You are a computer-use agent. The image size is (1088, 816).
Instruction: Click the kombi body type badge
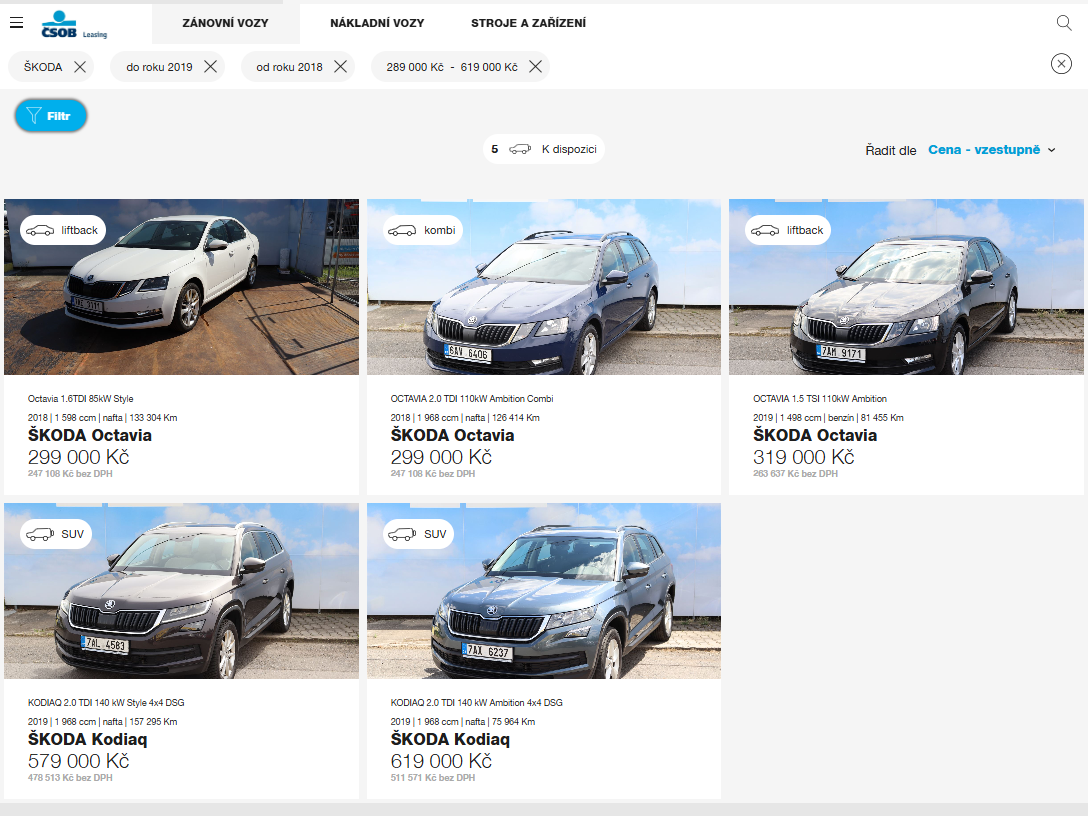[x=419, y=230]
